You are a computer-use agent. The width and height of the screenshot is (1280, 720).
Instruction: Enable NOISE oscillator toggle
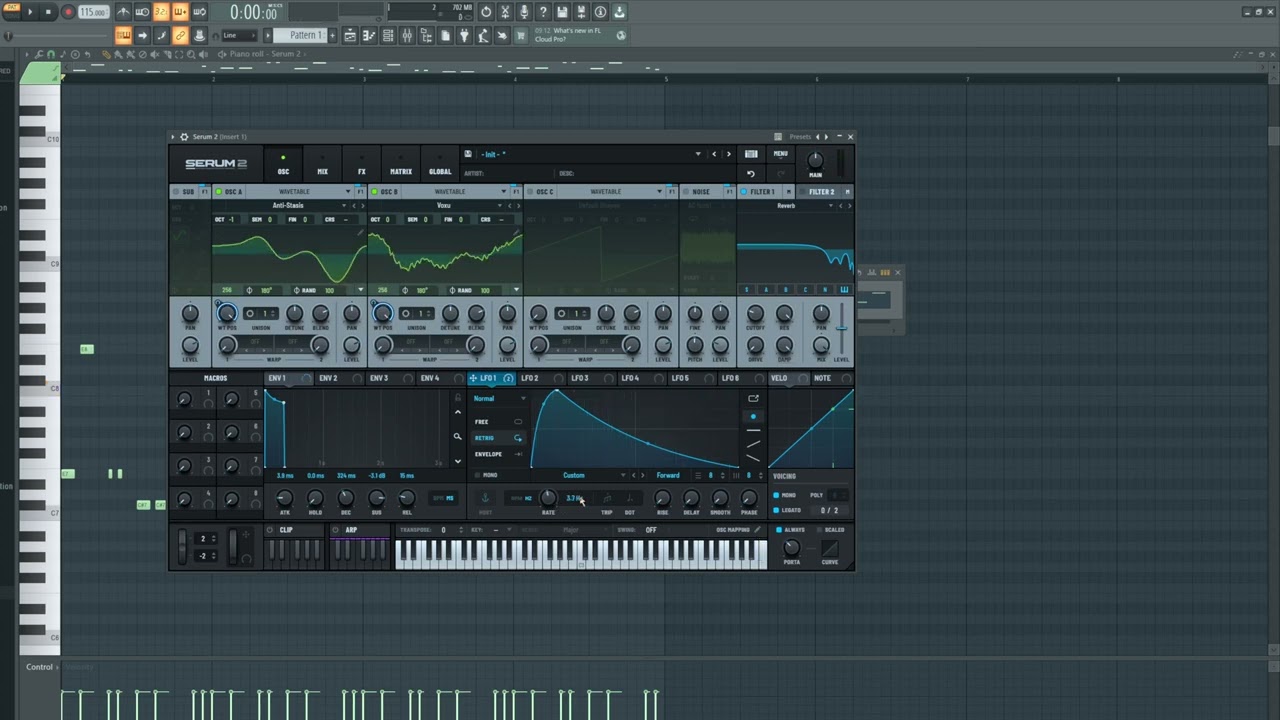[687, 191]
